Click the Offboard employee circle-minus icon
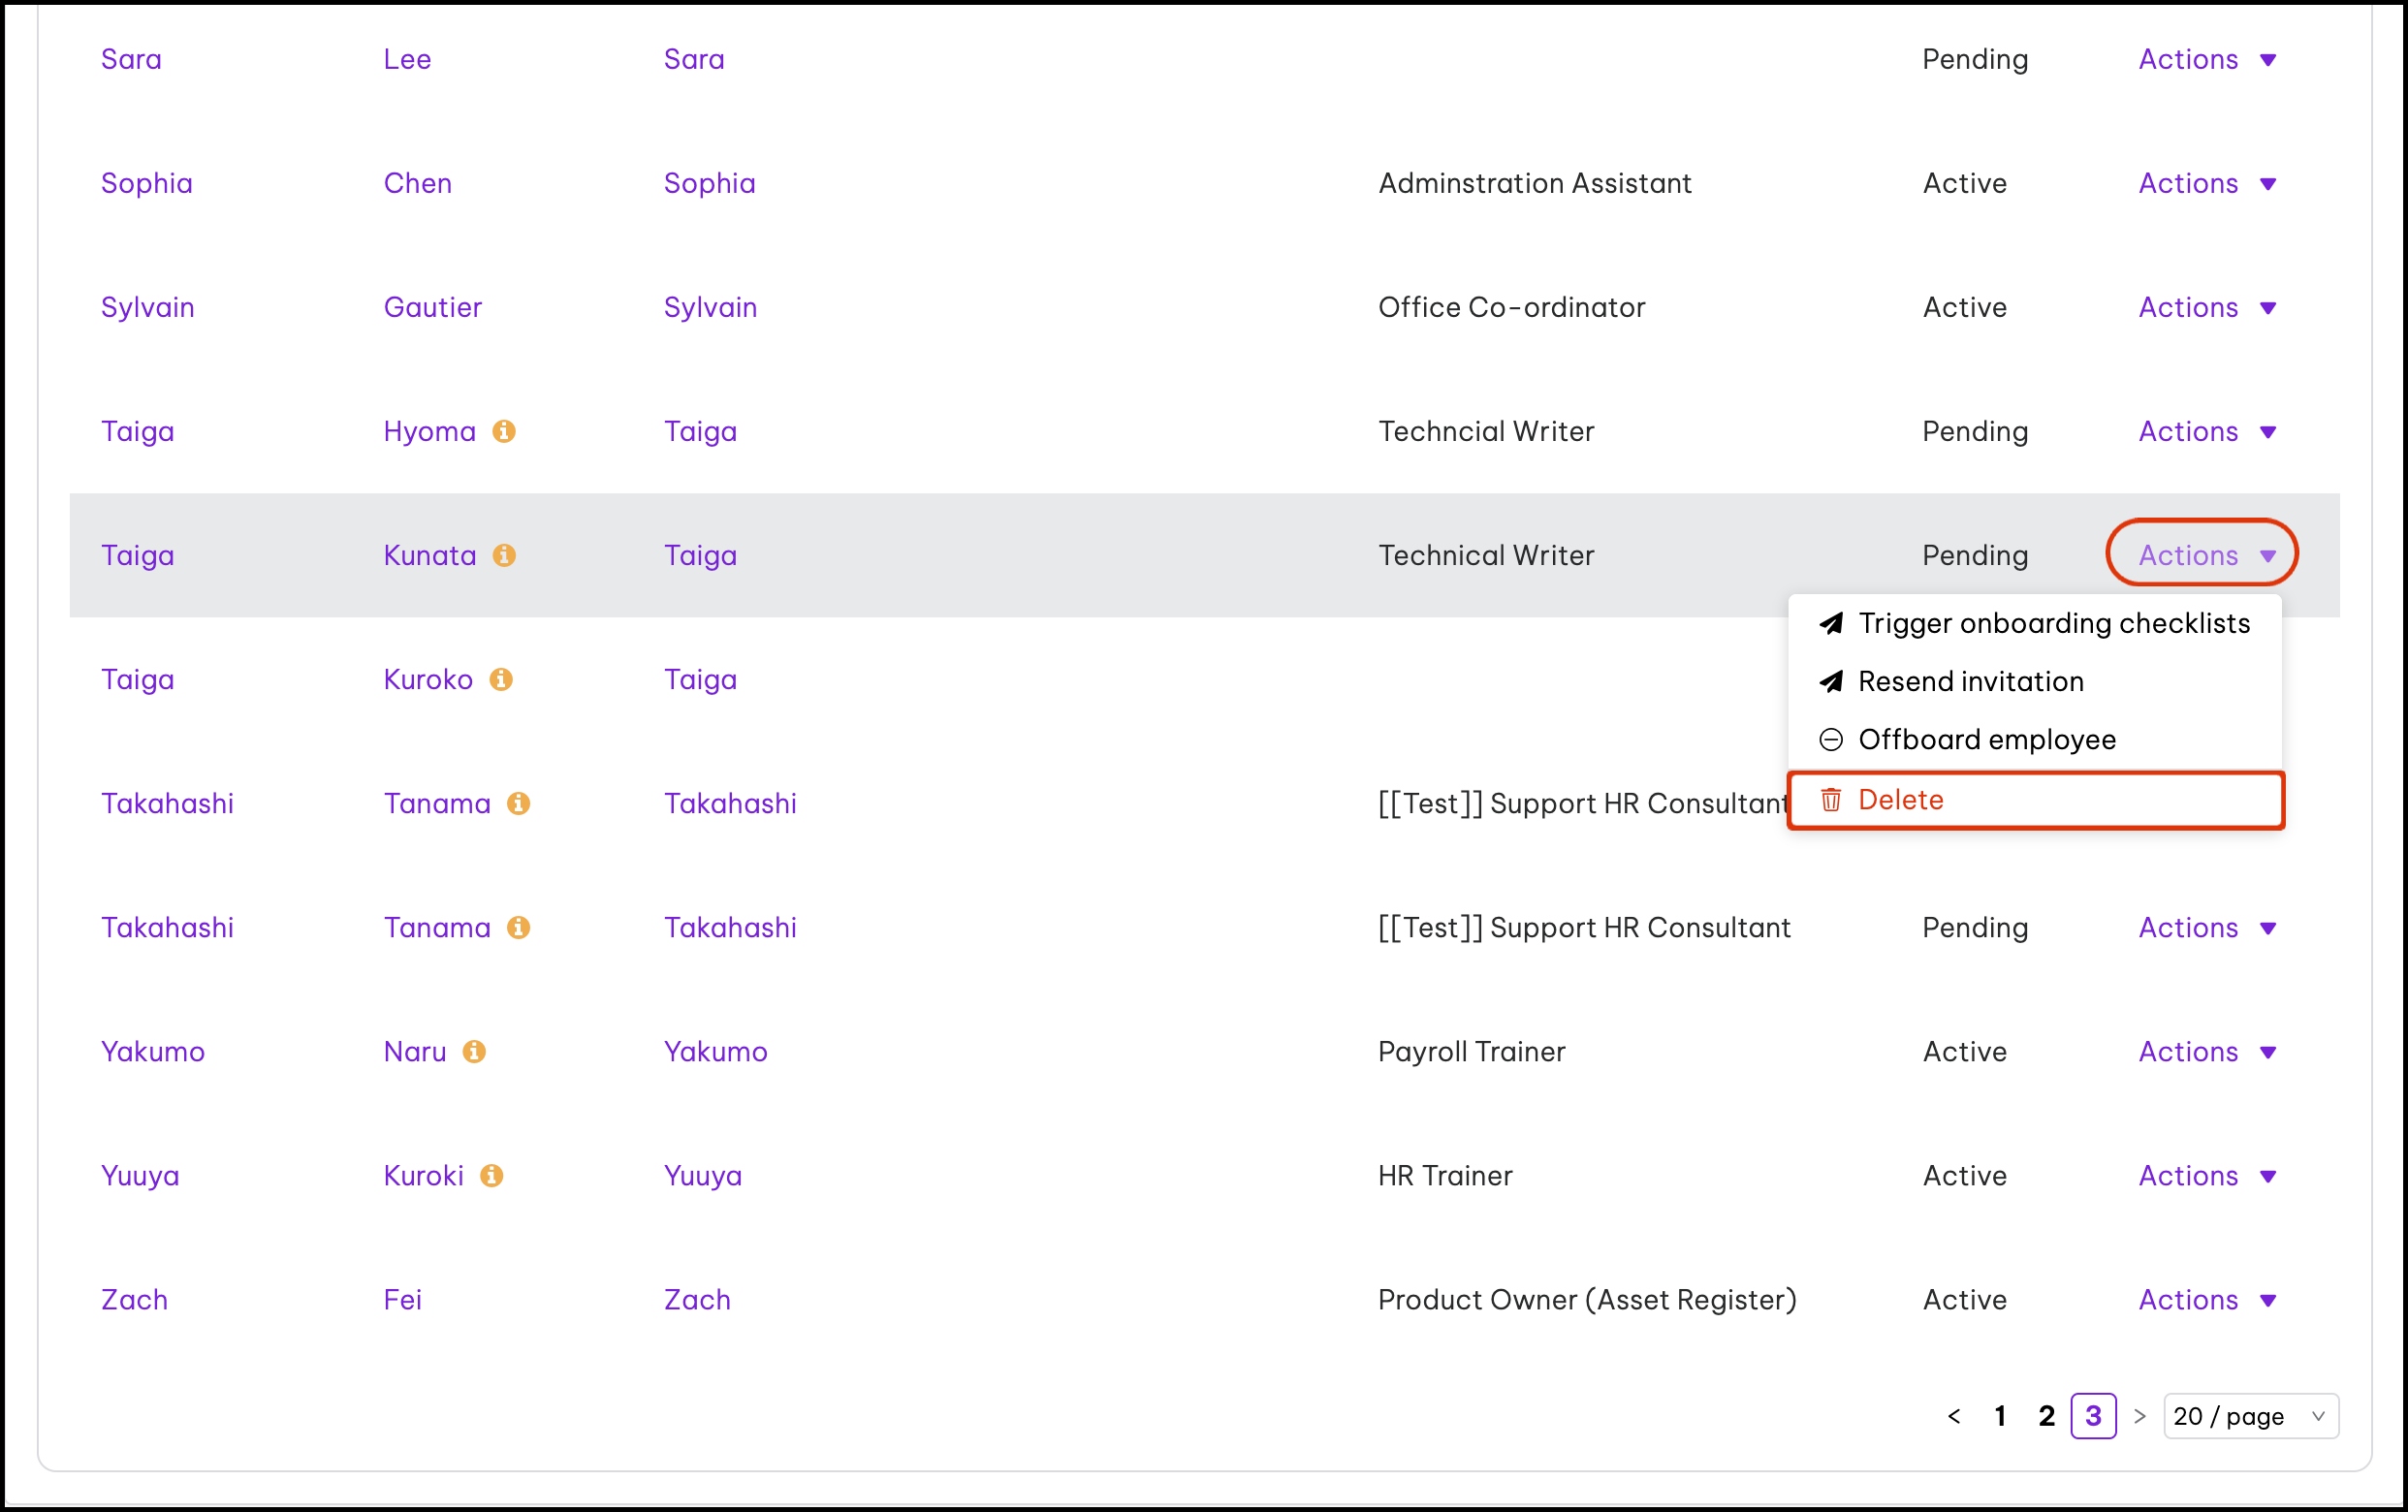Viewport: 2408px width, 1512px height. click(1830, 740)
